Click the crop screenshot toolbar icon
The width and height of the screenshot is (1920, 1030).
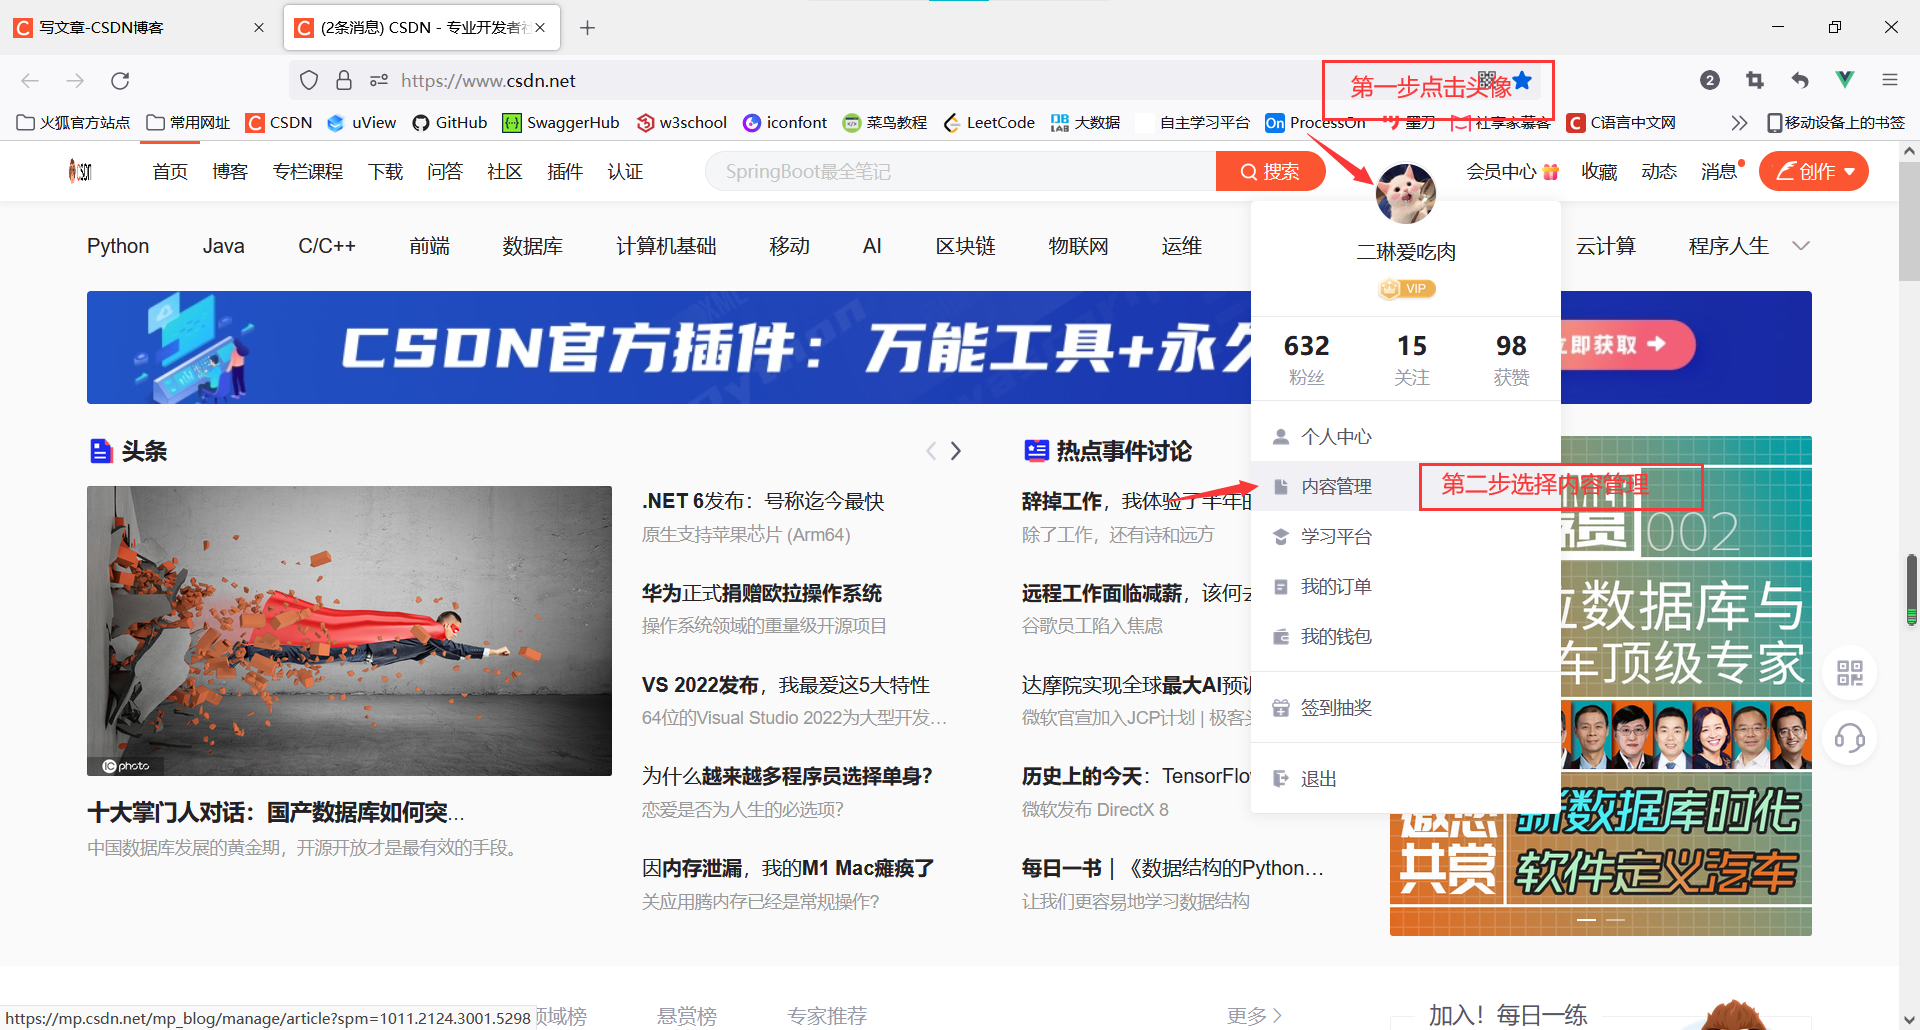[1754, 80]
